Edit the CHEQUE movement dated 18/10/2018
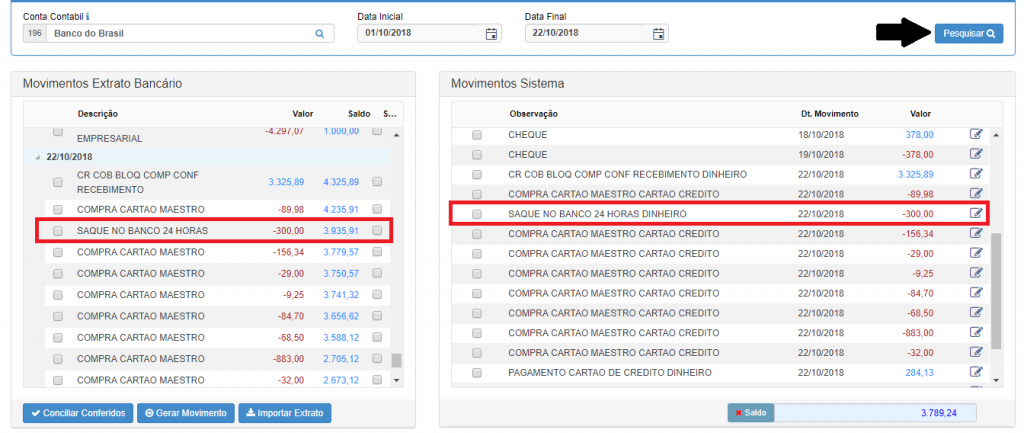 pyautogui.click(x=976, y=135)
